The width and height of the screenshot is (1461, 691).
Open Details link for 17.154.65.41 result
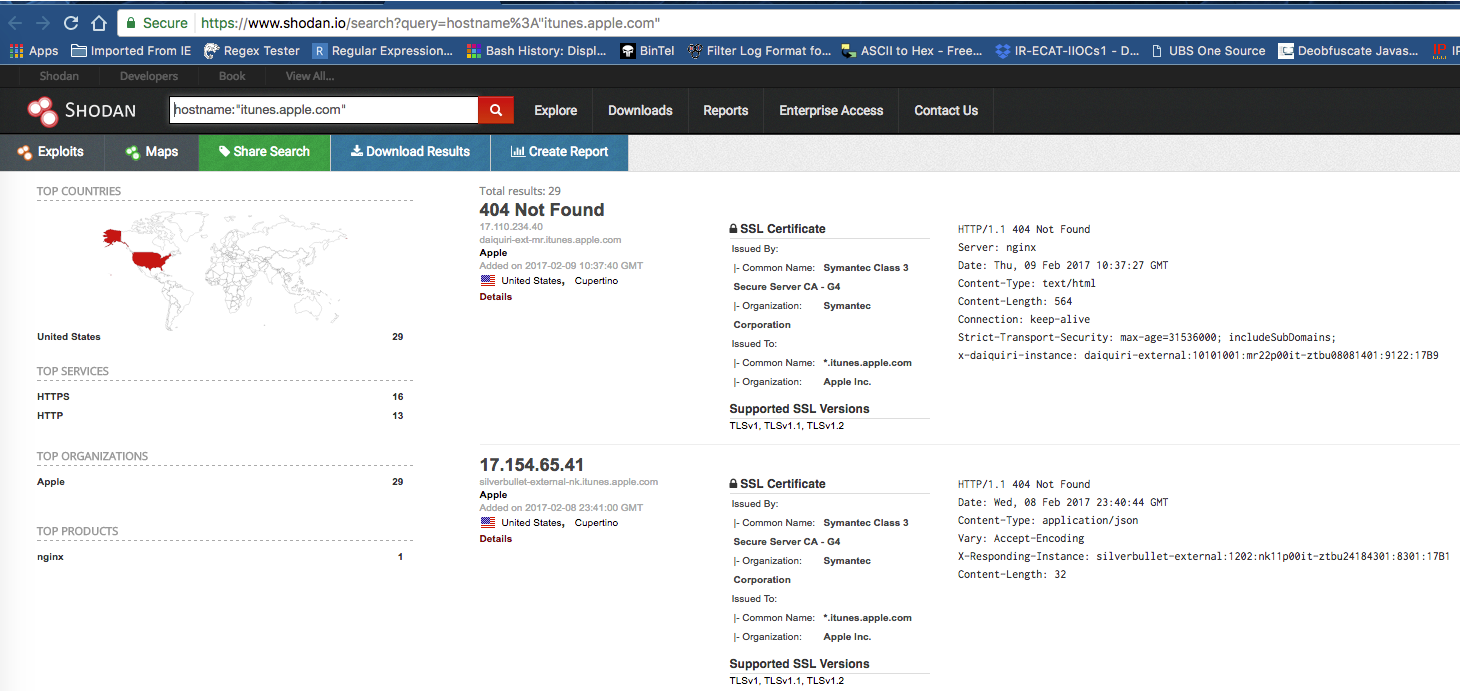tap(495, 539)
